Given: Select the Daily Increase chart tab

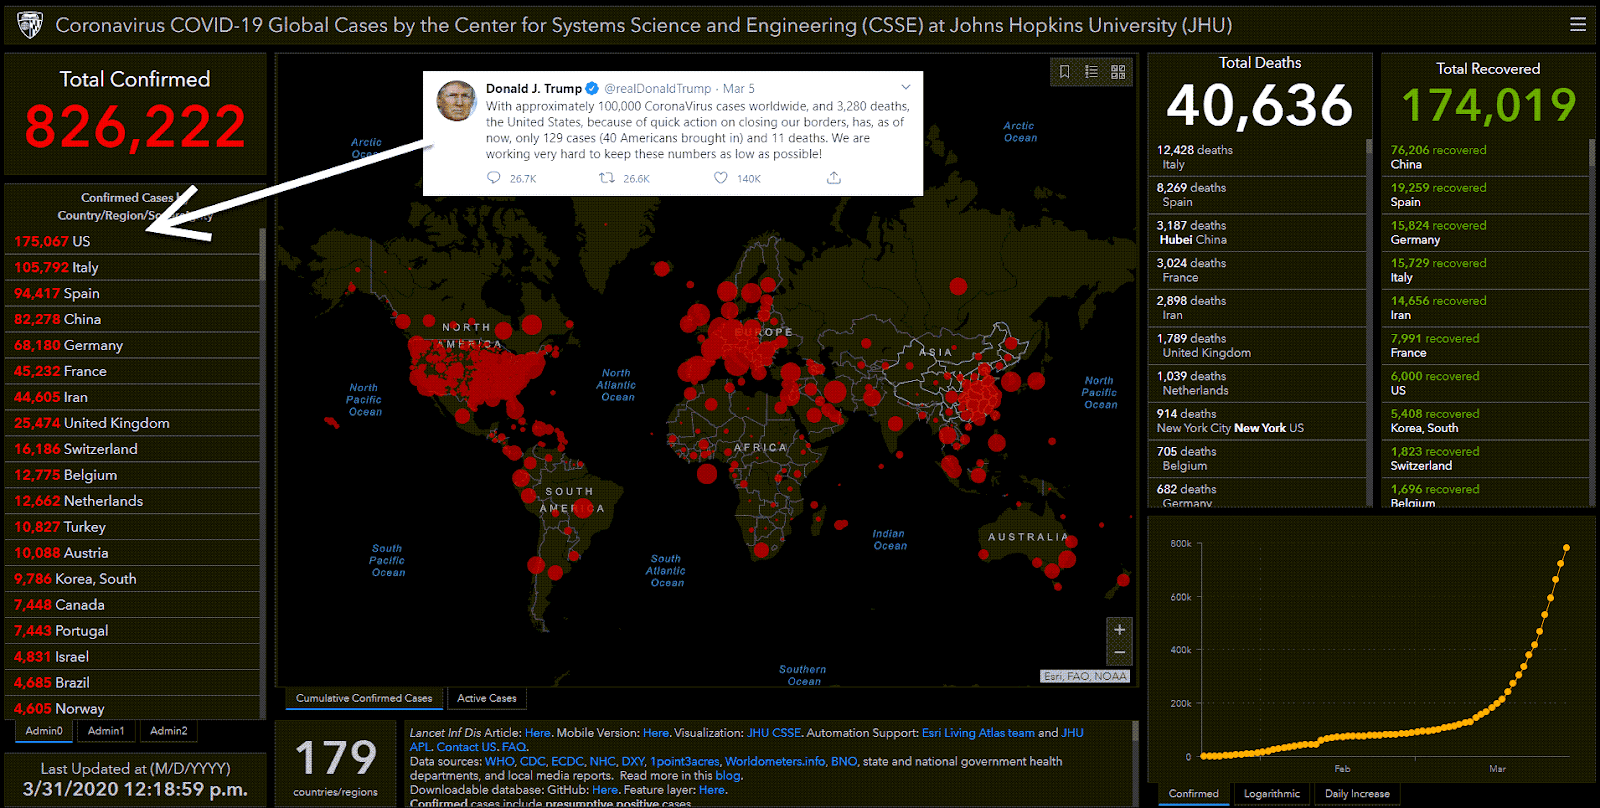Looking at the screenshot, I should pos(1357,794).
